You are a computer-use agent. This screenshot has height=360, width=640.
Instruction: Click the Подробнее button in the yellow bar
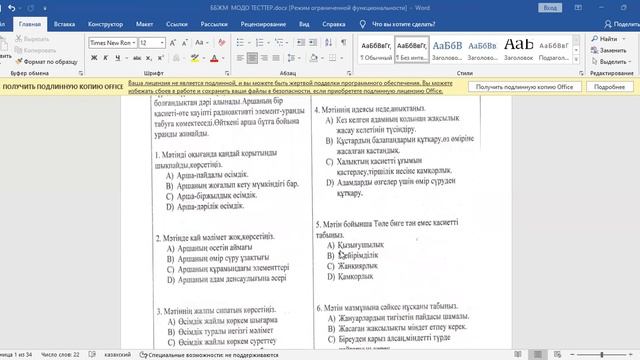click(x=609, y=87)
